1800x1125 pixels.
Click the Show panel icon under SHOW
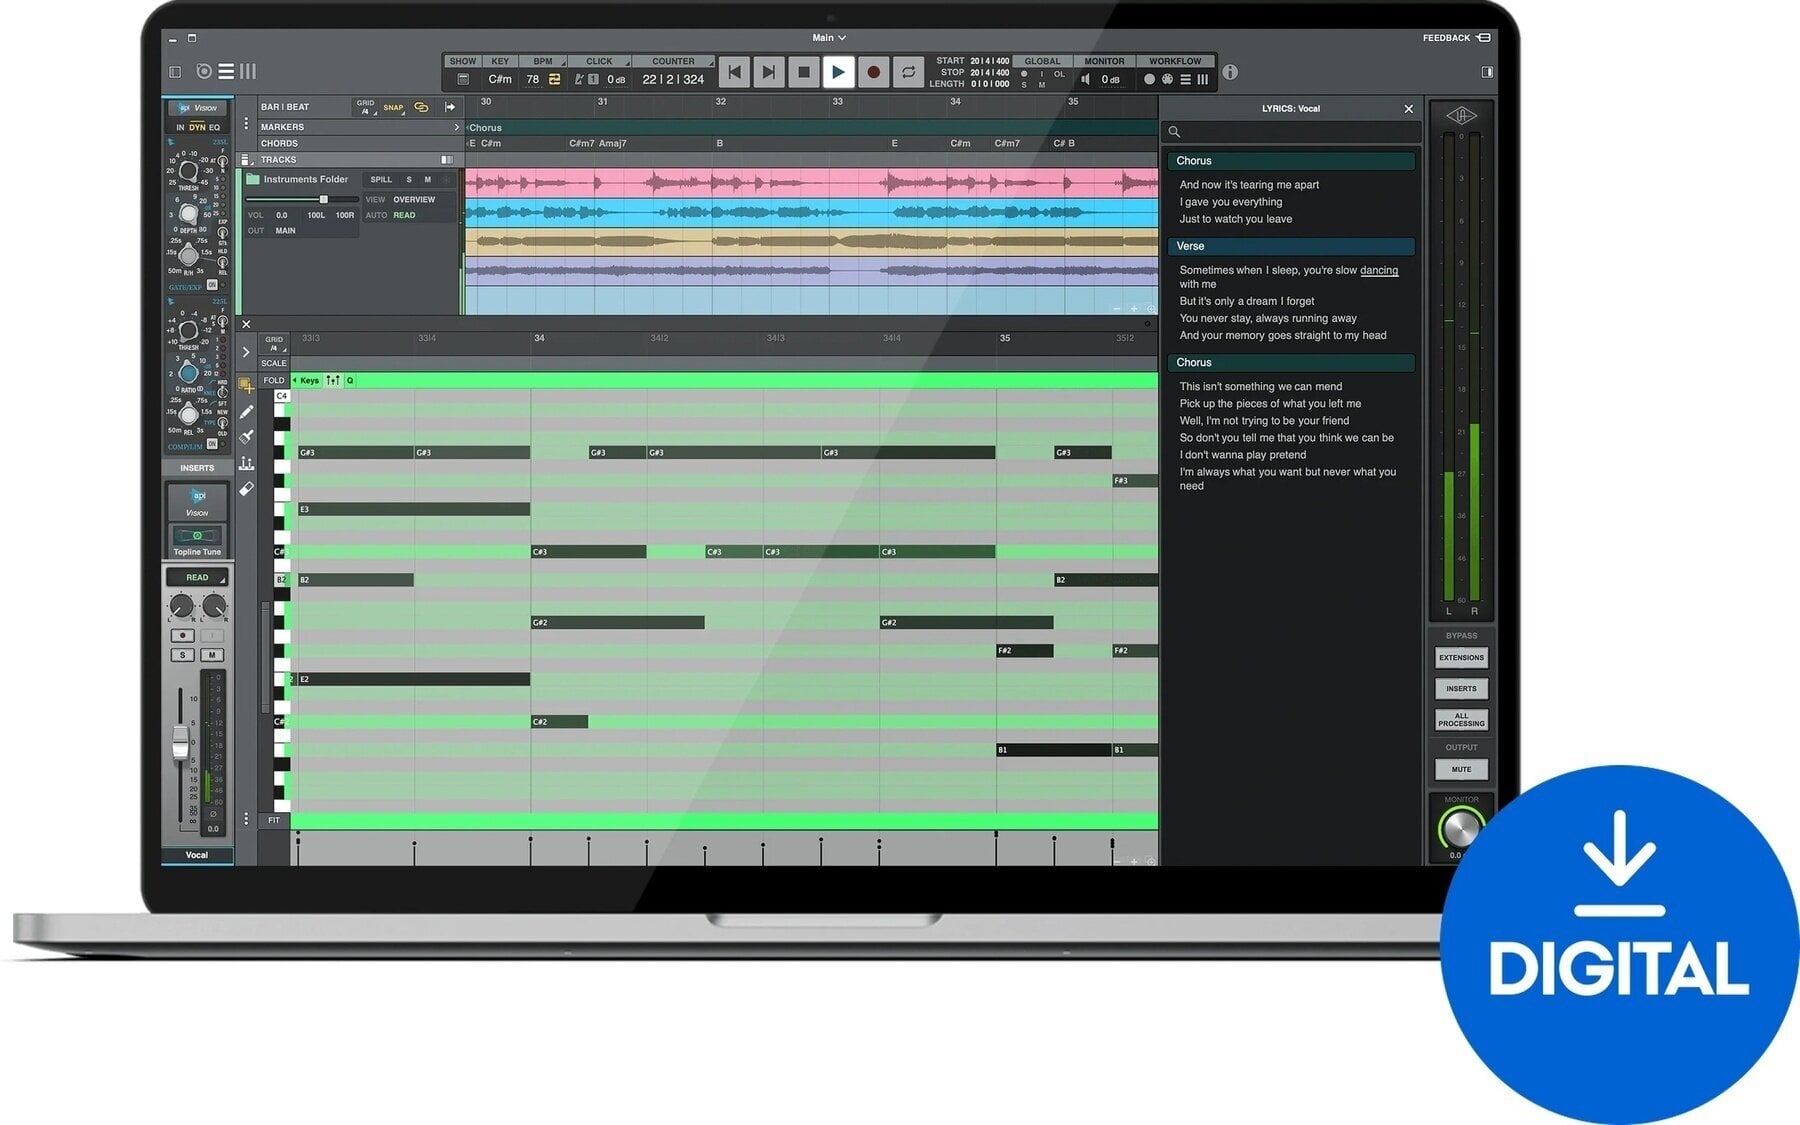pyautogui.click(x=463, y=79)
